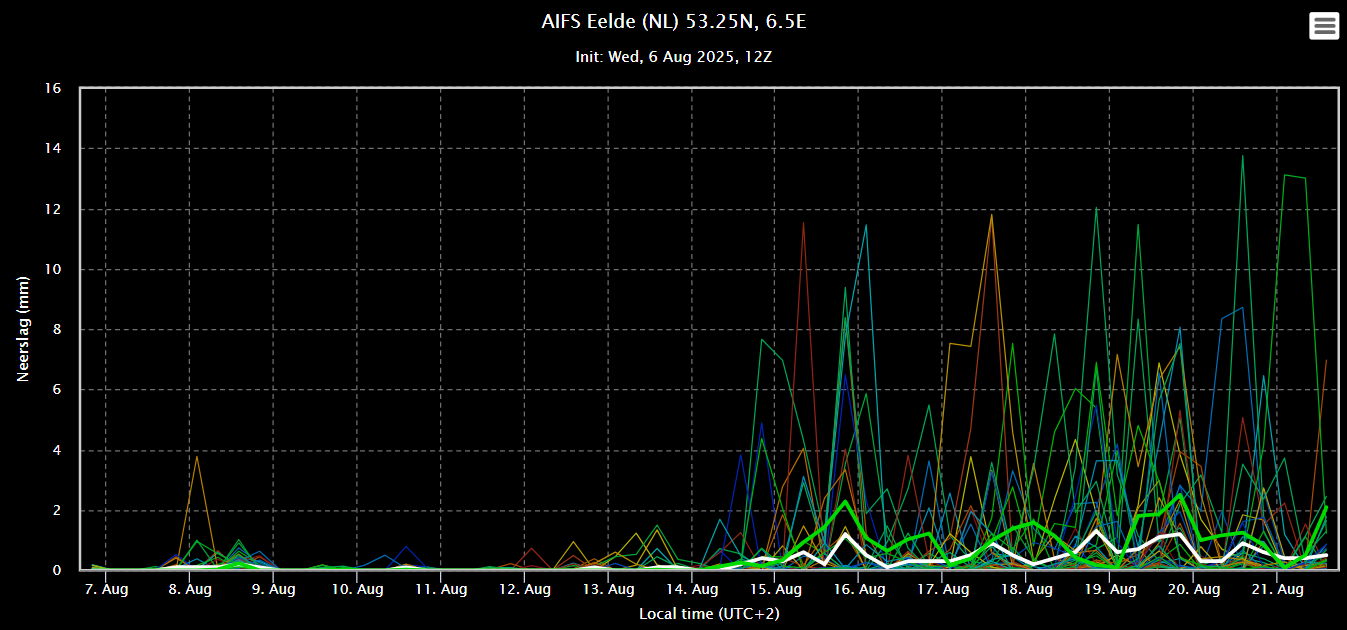The width and height of the screenshot is (1347, 630).
Task: Open the chart context menu hamburger icon
Action: pos(1324,26)
